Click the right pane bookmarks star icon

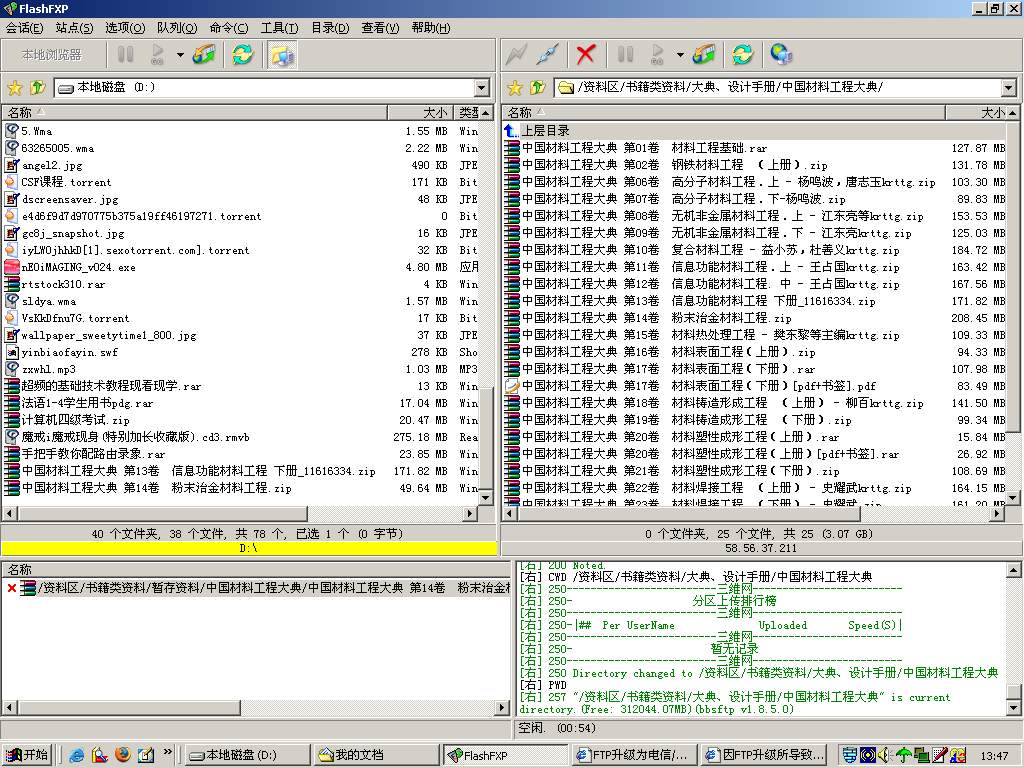tap(515, 88)
